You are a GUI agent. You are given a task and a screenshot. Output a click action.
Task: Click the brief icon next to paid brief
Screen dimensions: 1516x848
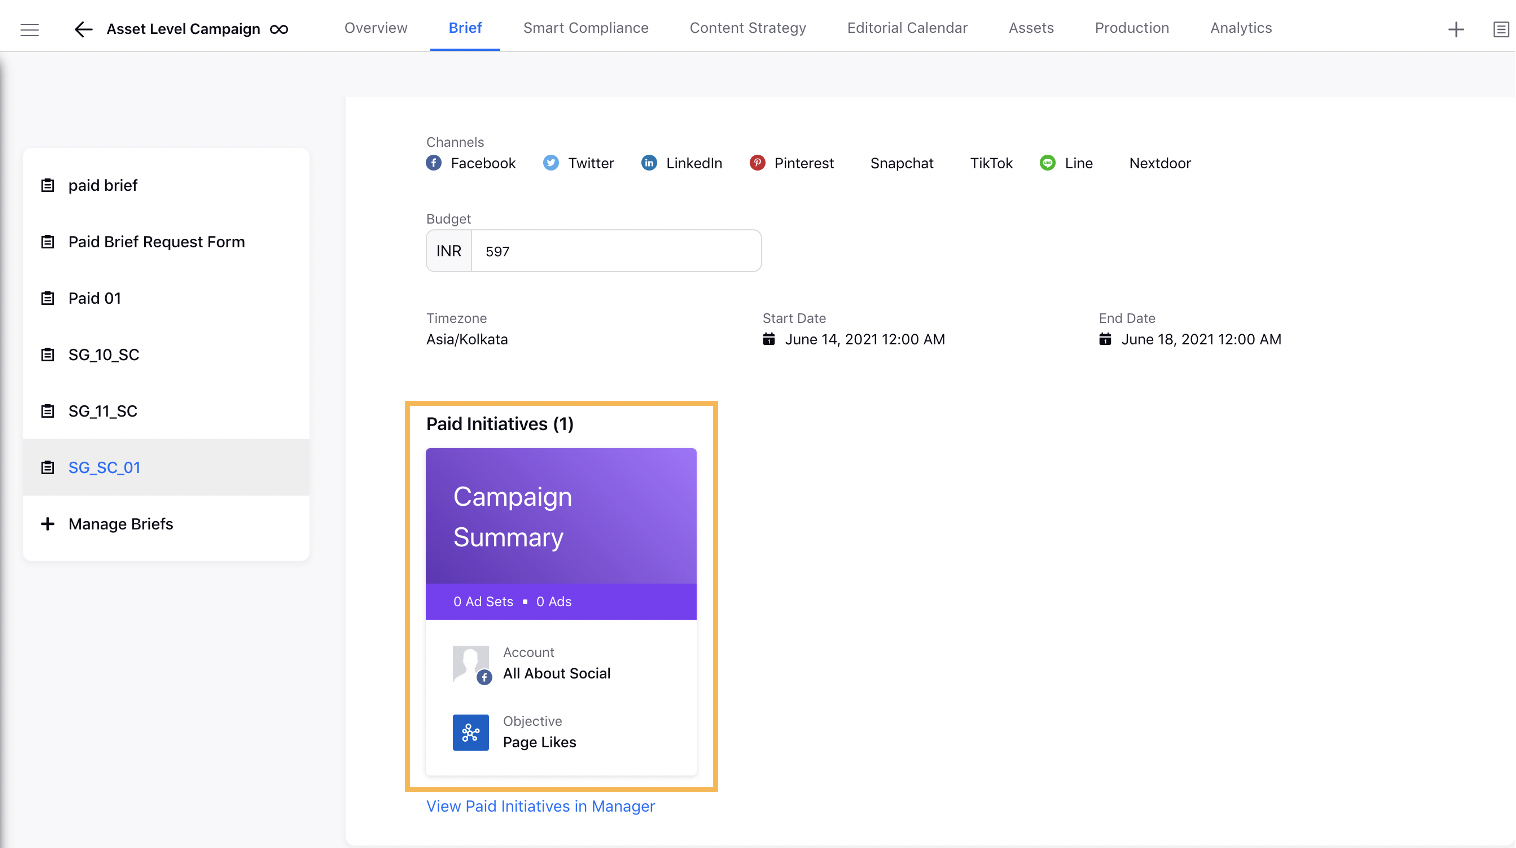[47, 185]
